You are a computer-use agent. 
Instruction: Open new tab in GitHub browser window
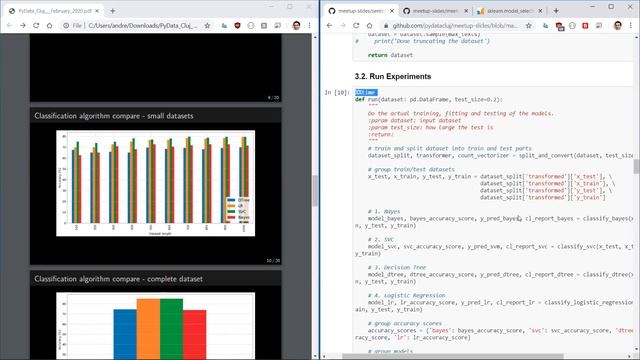[556, 11]
